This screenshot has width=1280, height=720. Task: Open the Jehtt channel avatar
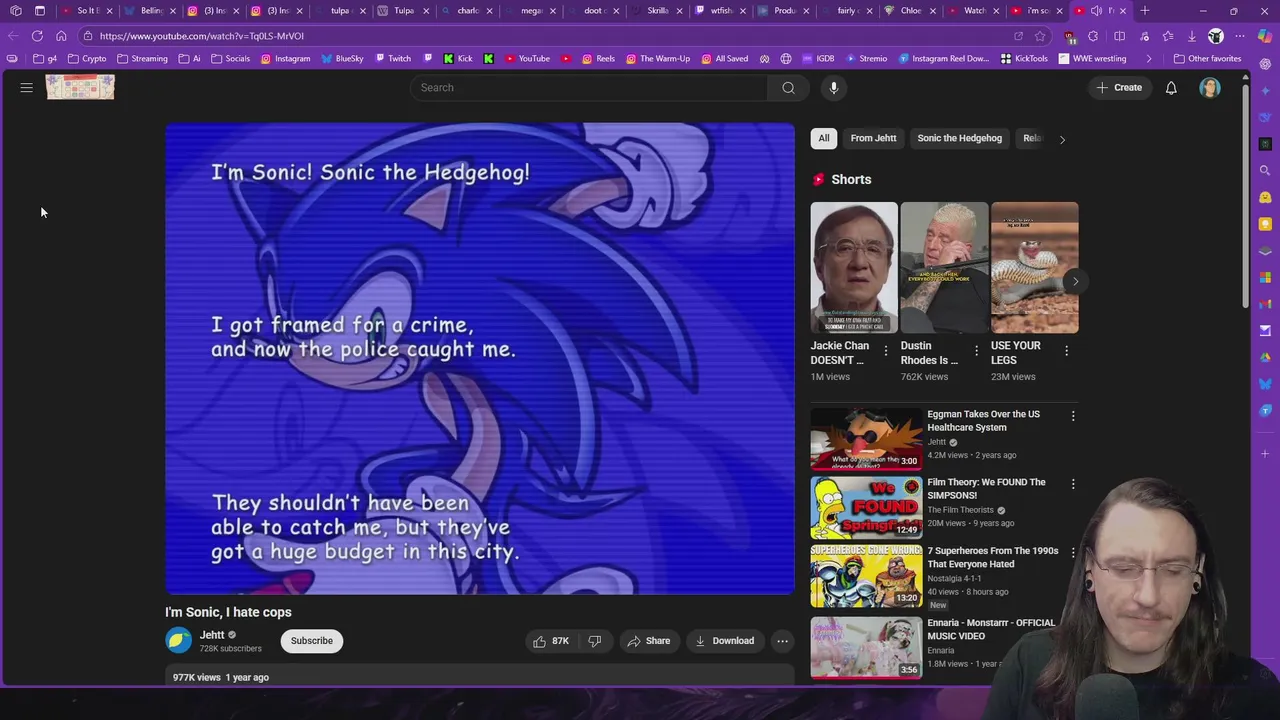coord(179,641)
